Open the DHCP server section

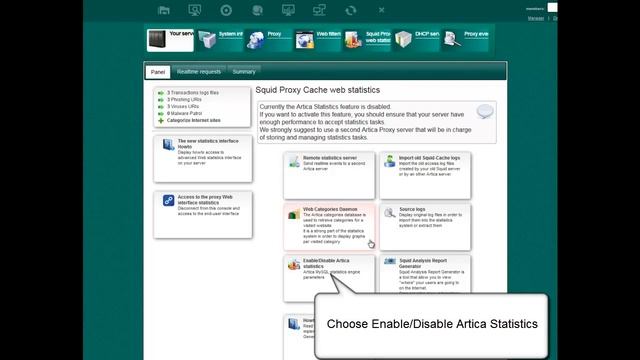(416, 40)
